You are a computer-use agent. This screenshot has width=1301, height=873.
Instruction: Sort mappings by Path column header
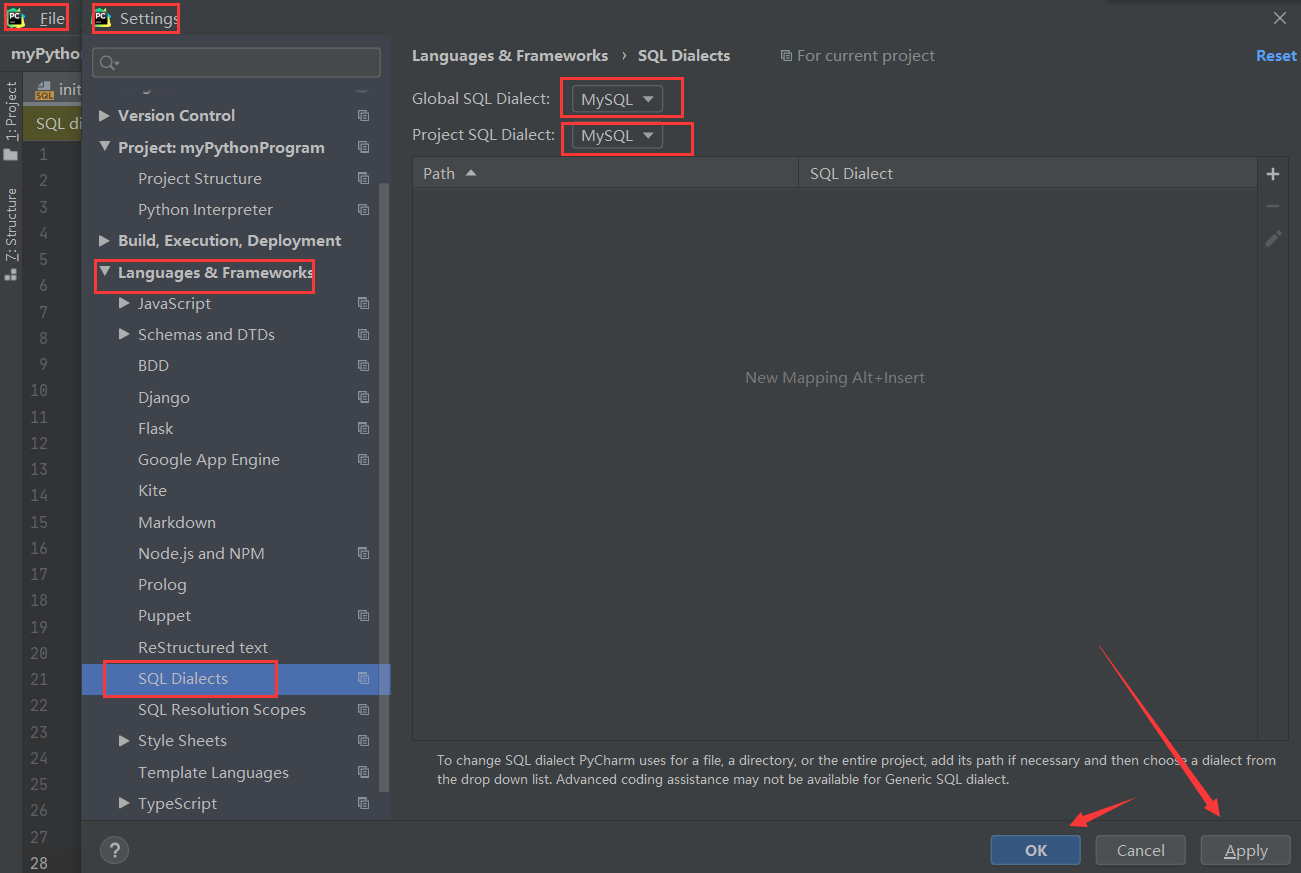coord(605,173)
